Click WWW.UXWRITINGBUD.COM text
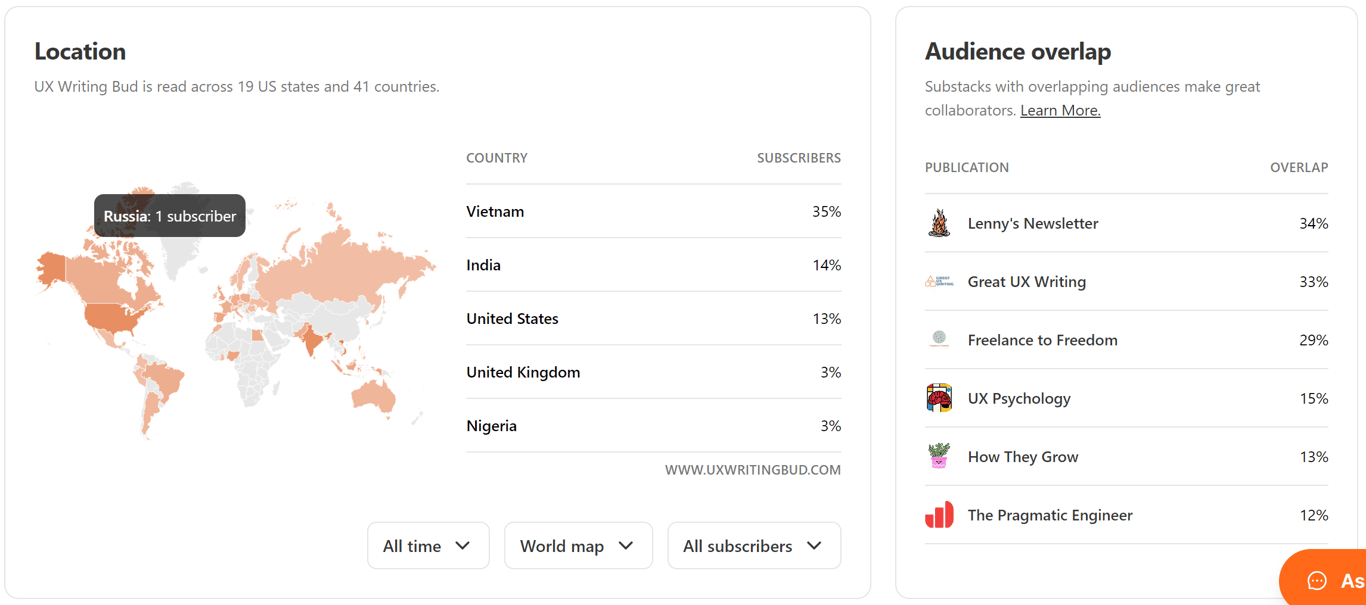 (753, 470)
